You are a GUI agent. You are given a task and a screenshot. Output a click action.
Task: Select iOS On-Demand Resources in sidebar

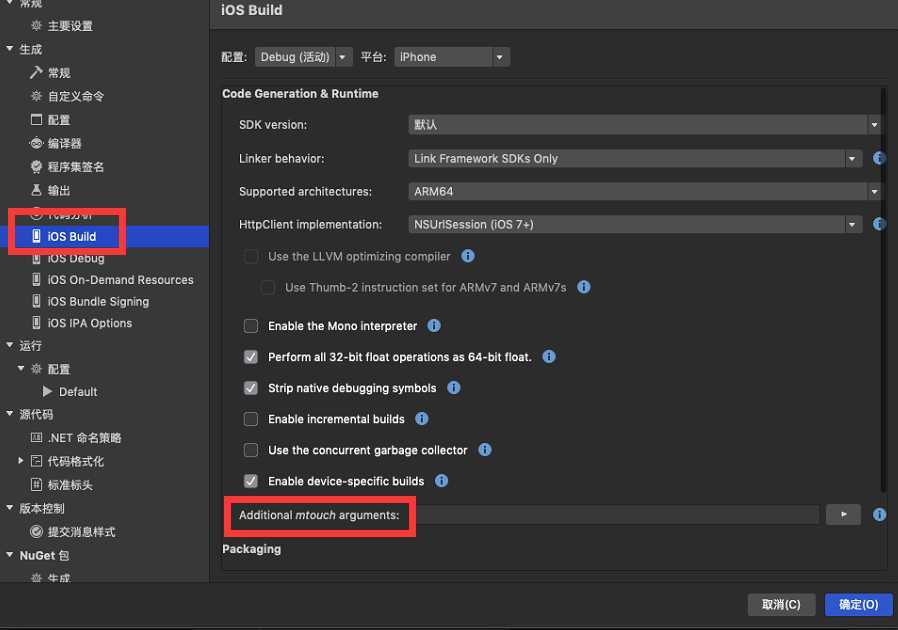[x=120, y=279]
